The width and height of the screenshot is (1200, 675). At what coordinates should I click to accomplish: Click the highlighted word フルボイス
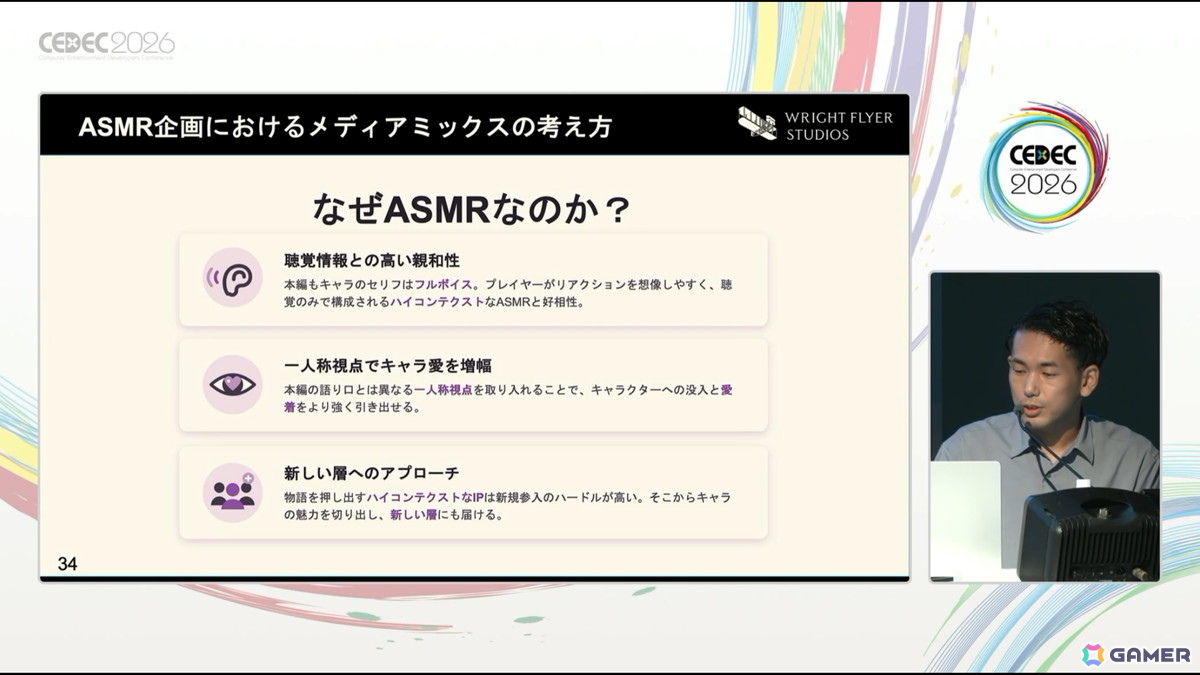coord(443,285)
